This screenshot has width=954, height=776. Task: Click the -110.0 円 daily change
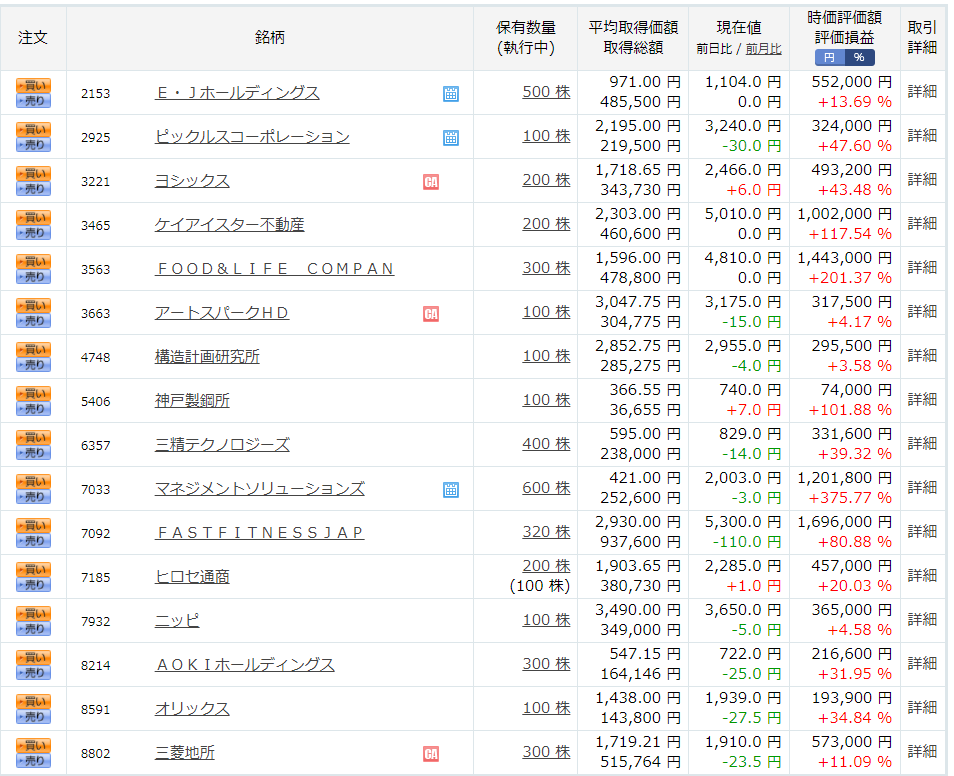[x=747, y=542]
